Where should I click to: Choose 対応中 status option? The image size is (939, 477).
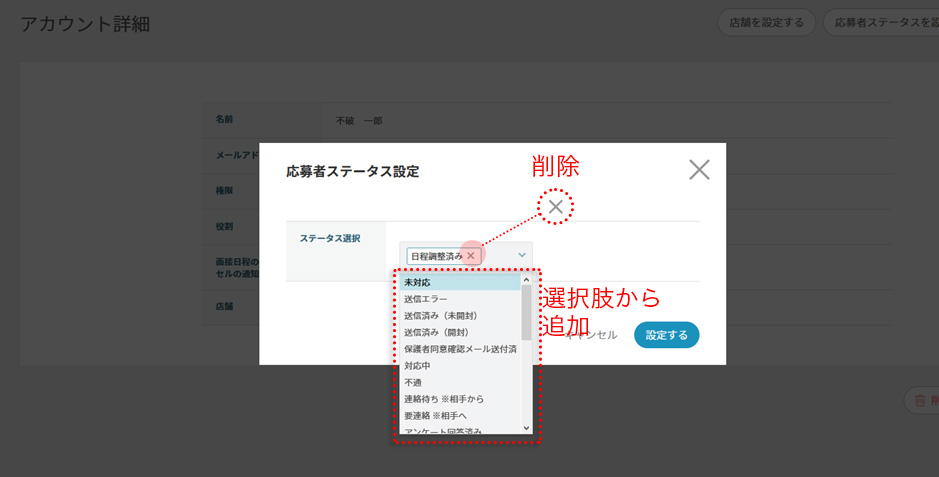pyautogui.click(x=458, y=366)
